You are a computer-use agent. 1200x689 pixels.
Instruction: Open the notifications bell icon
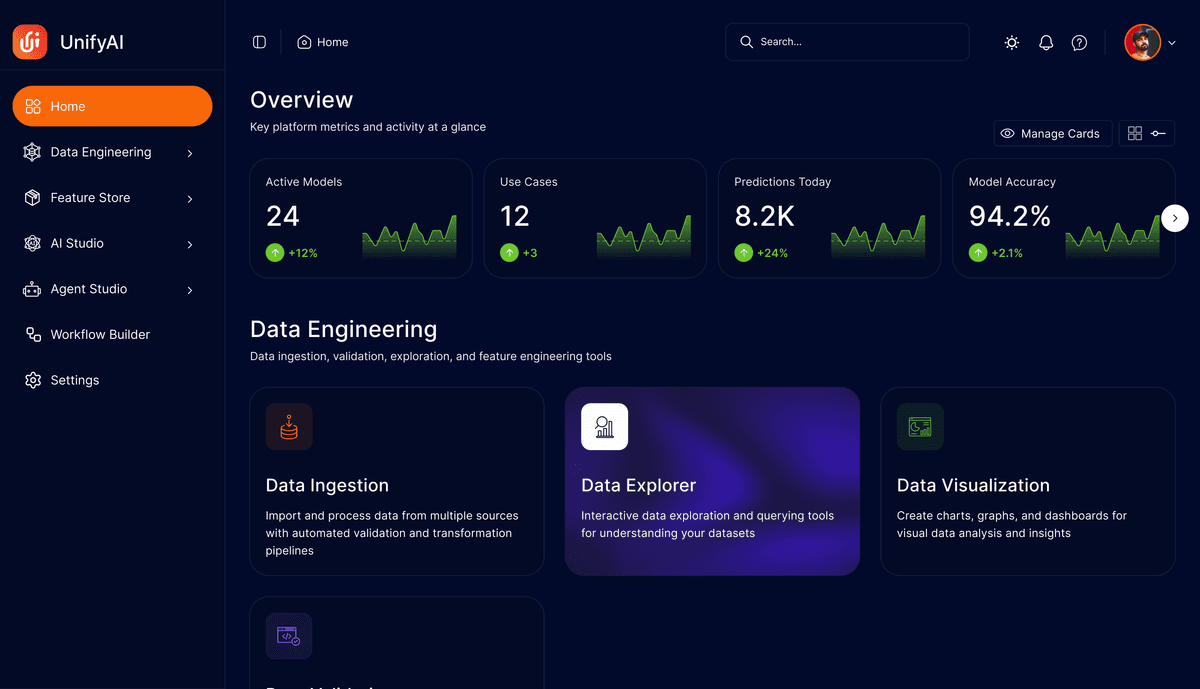(x=1044, y=42)
